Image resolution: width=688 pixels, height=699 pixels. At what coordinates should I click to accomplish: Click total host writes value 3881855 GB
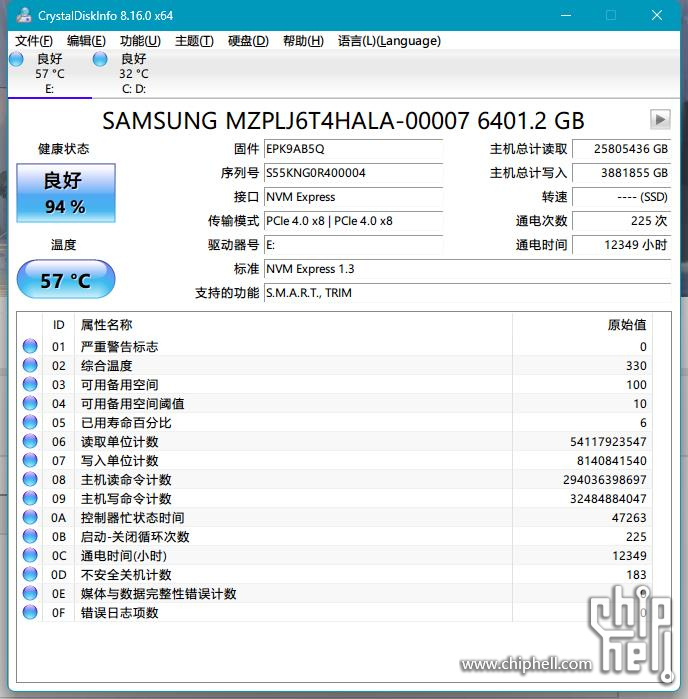622,173
